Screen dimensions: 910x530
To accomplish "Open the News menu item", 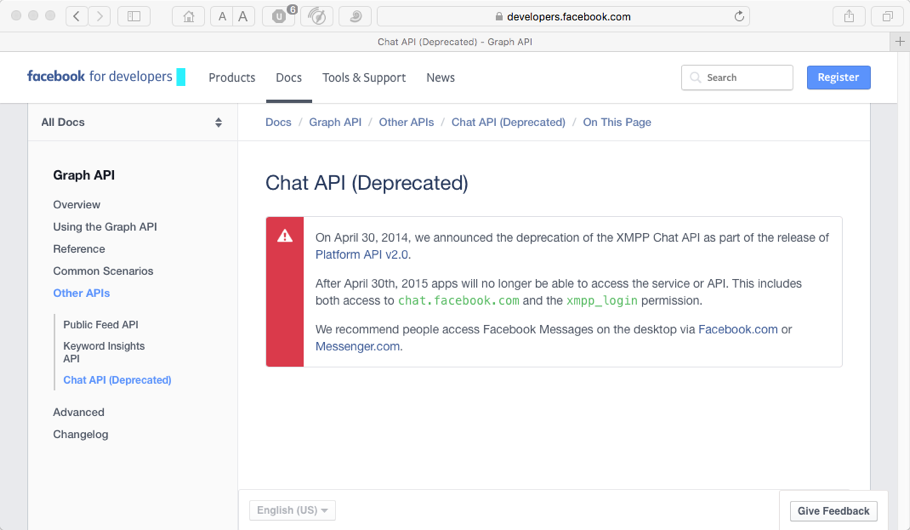I will (x=440, y=78).
